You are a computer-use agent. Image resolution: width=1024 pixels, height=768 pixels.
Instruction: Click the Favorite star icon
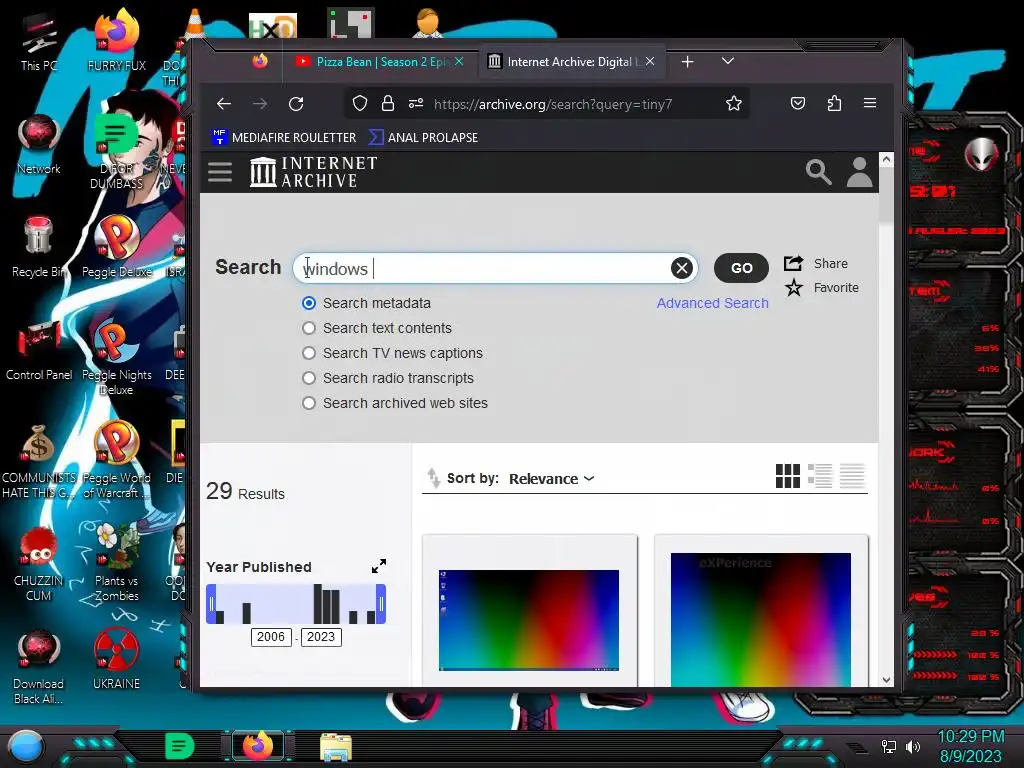point(793,287)
